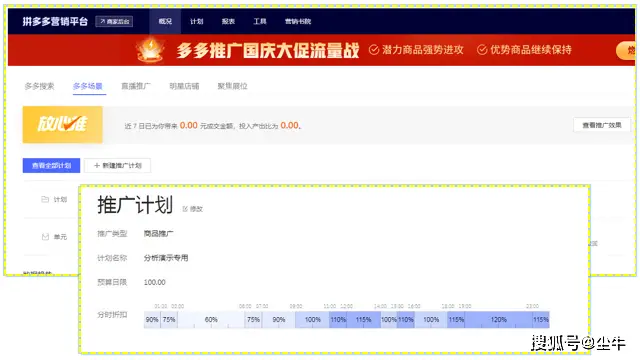This screenshot has width=640, height=360.
Task: Select the 115% segment starting at 23:00
Action: [x=541, y=320]
